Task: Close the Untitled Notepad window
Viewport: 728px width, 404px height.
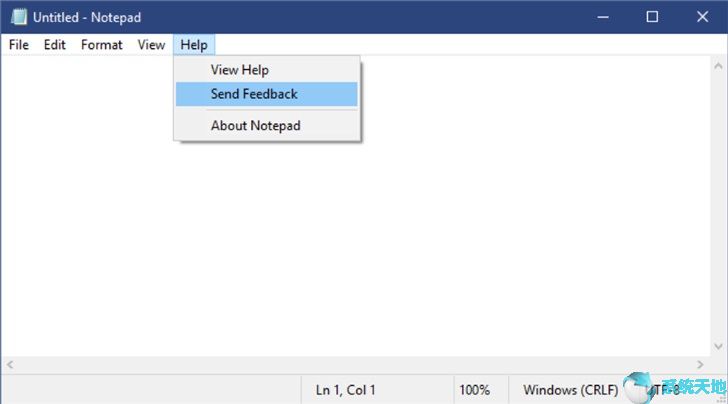Action: [702, 17]
